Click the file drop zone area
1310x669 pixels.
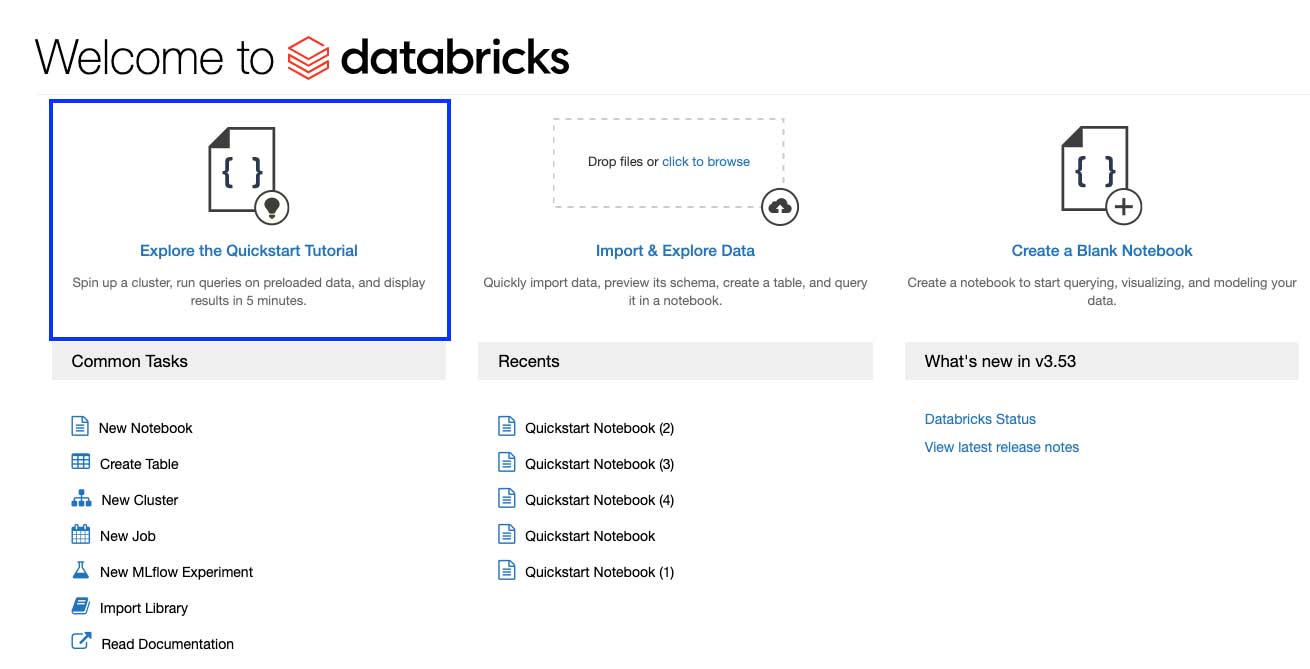pos(620,185)
